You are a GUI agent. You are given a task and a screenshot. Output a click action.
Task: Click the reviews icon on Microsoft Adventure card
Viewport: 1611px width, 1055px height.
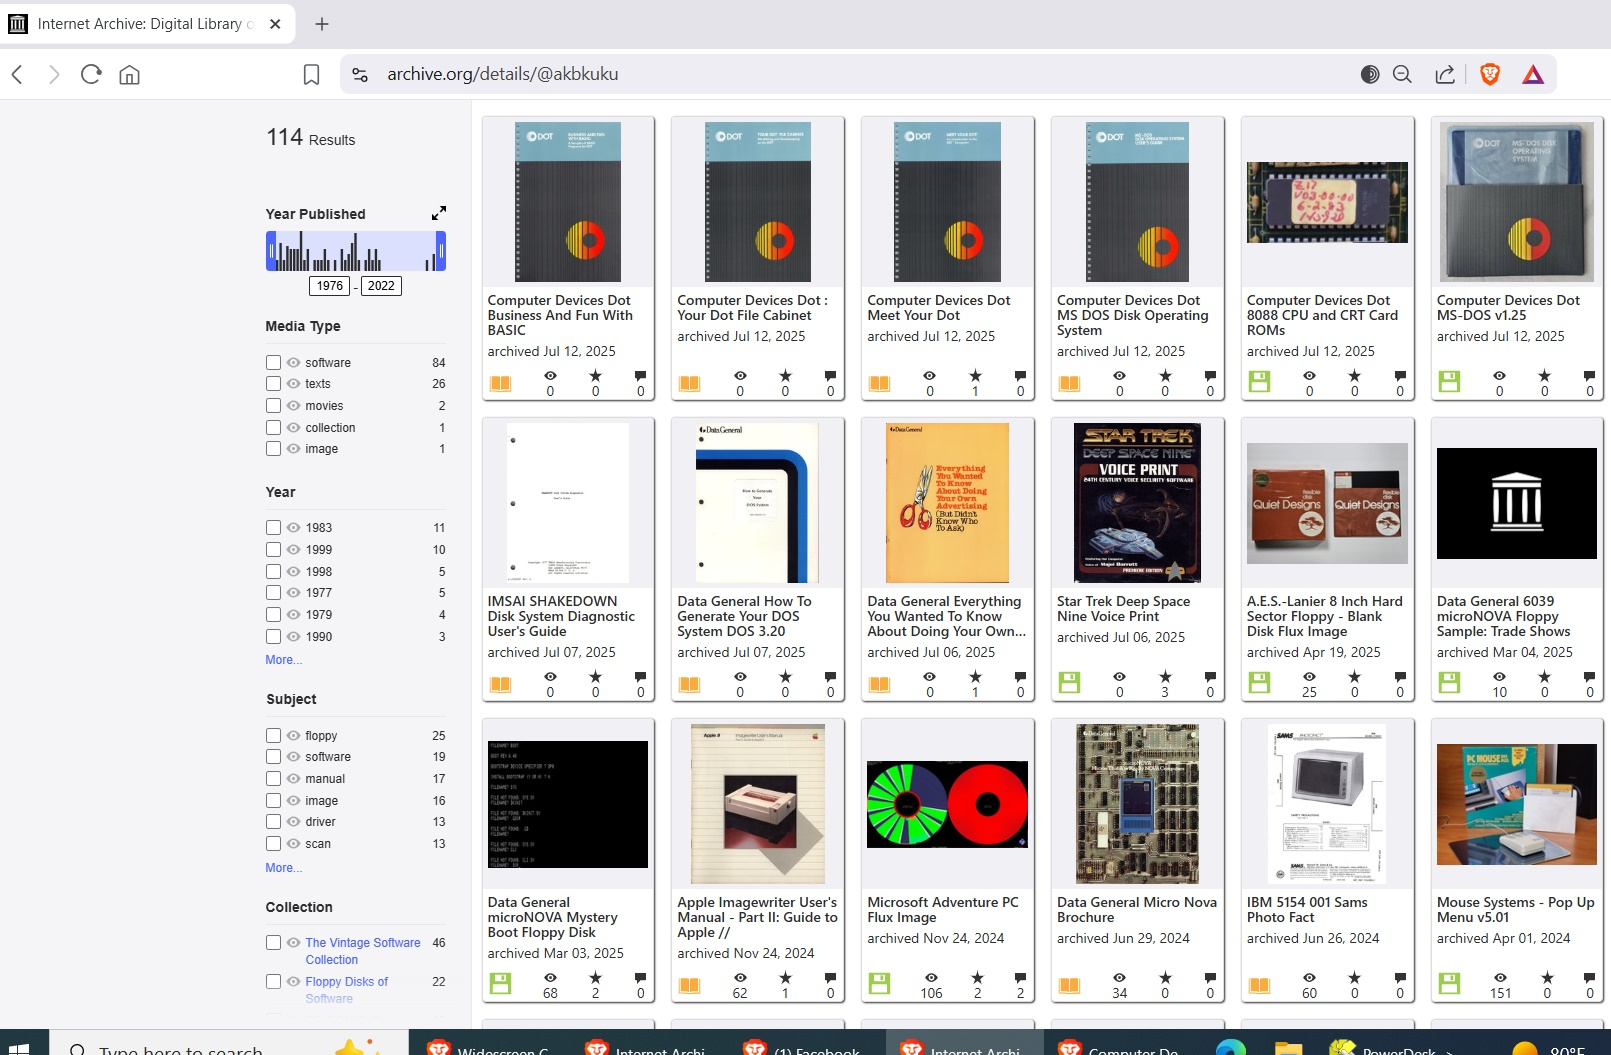pos(1020,978)
